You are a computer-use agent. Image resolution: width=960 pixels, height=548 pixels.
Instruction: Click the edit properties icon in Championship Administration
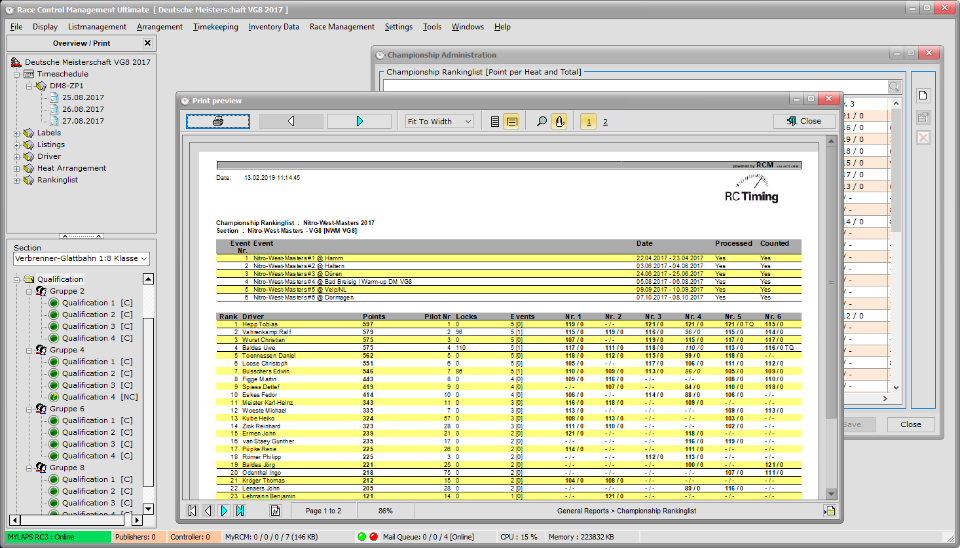(923, 116)
